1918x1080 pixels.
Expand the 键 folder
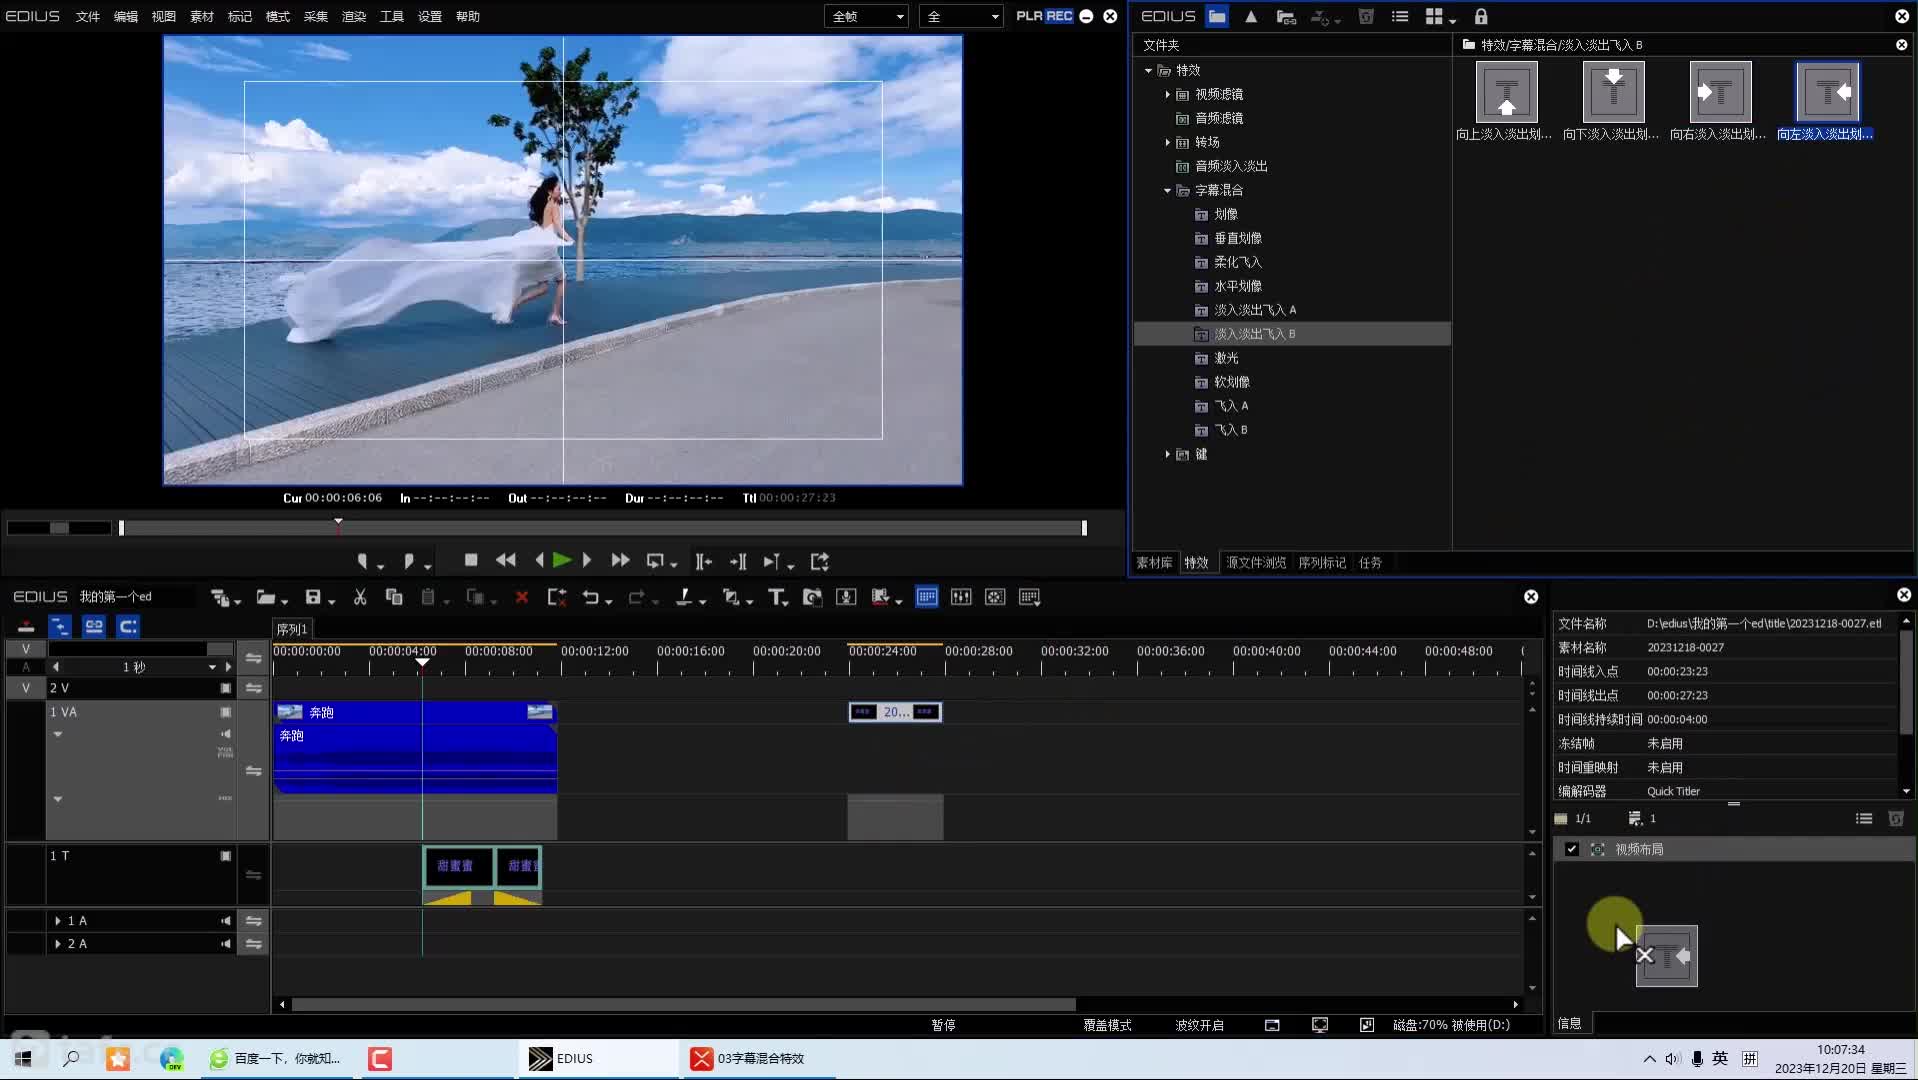pyautogui.click(x=1167, y=454)
